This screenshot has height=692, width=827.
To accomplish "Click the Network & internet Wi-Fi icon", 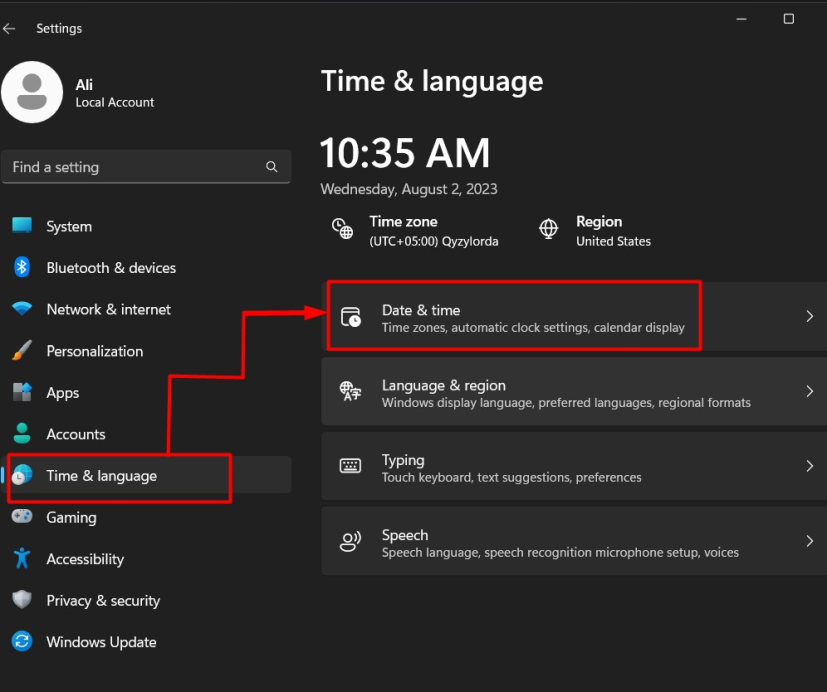I will tap(22, 310).
